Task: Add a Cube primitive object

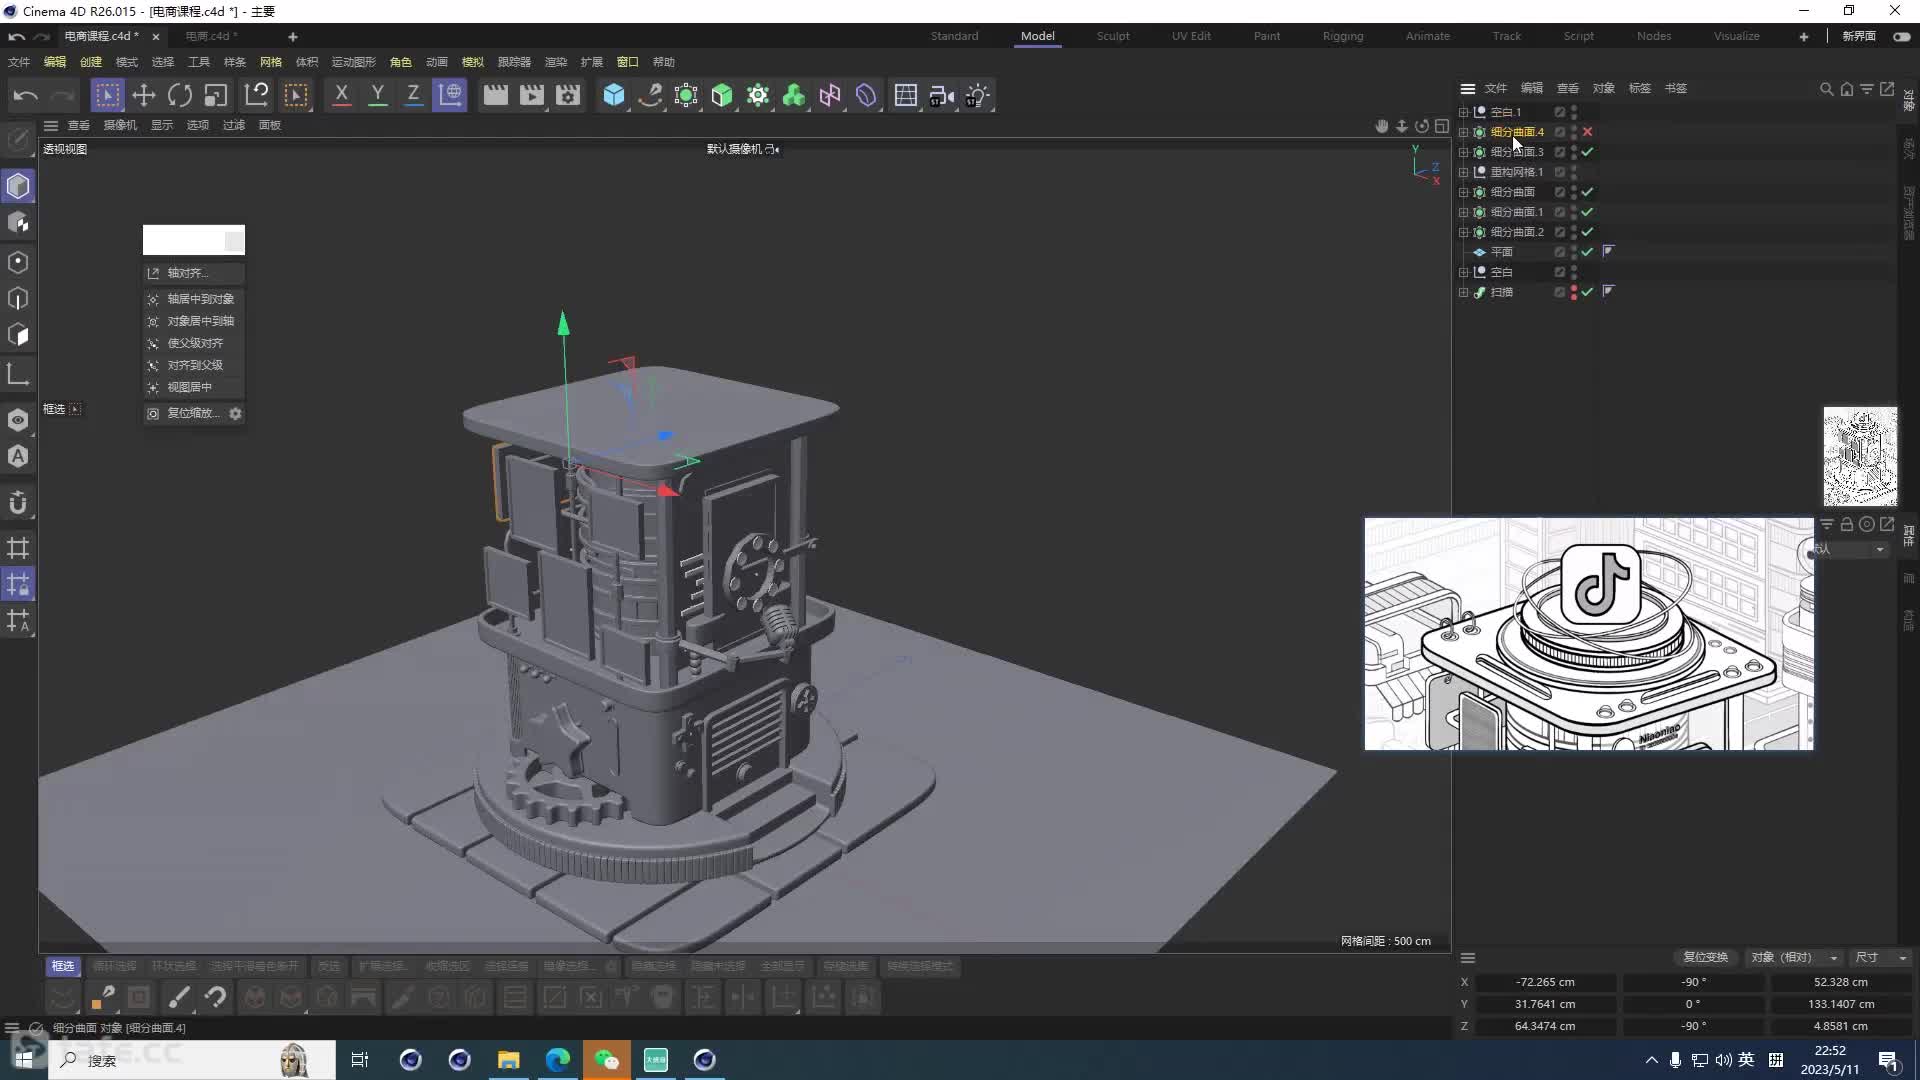Action: 614,95
